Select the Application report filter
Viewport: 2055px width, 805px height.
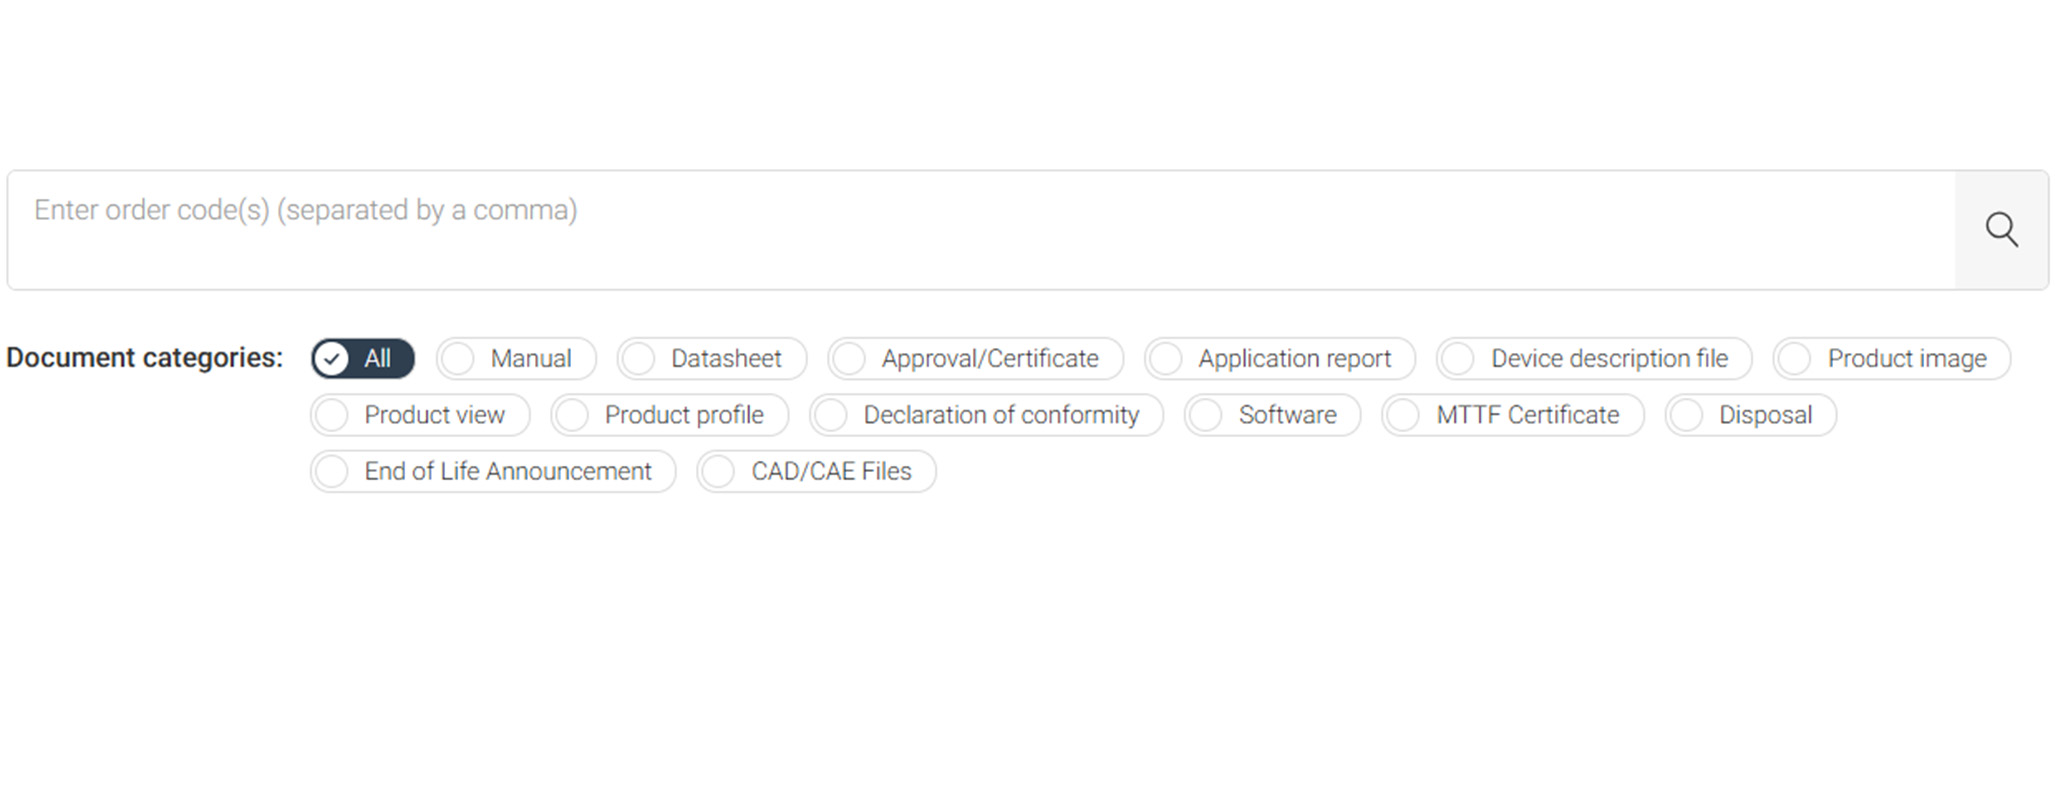tap(1280, 358)
